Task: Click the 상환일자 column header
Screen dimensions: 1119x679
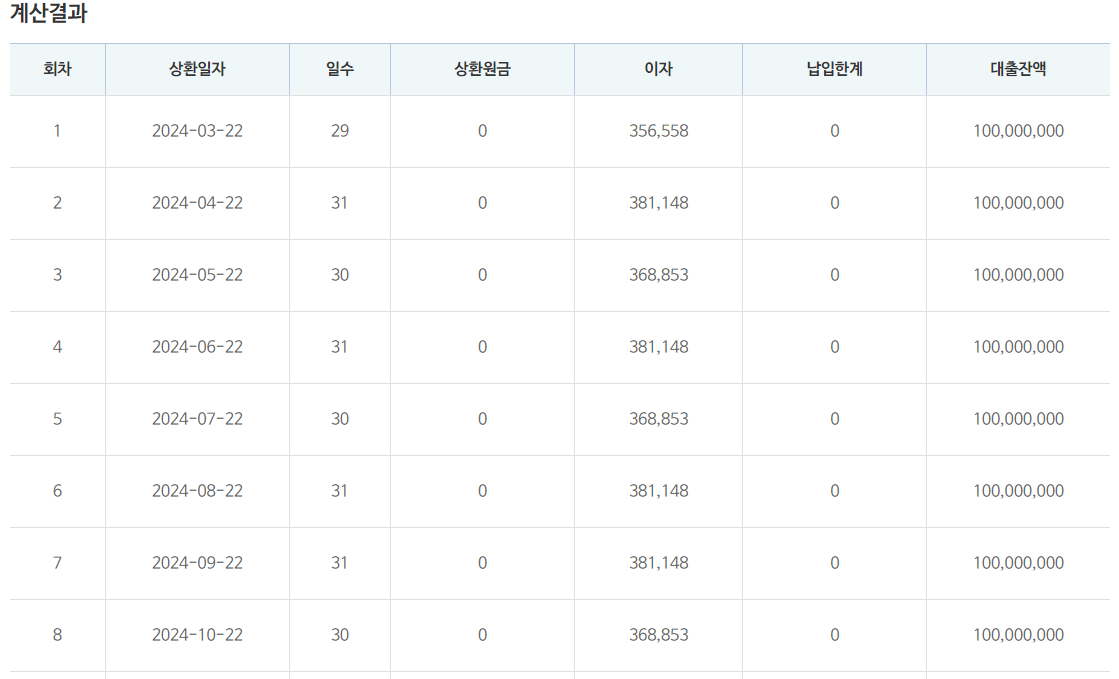Action: click(196, 68)
